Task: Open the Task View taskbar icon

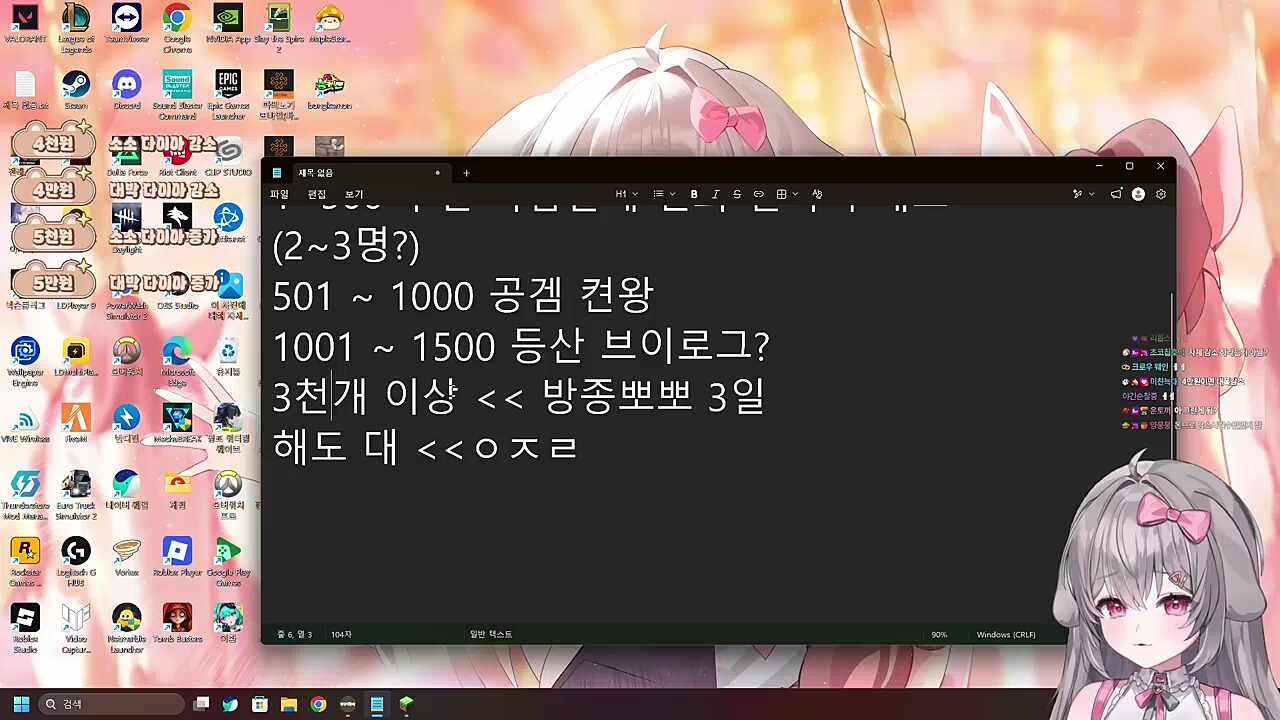Action: point(201,704)
